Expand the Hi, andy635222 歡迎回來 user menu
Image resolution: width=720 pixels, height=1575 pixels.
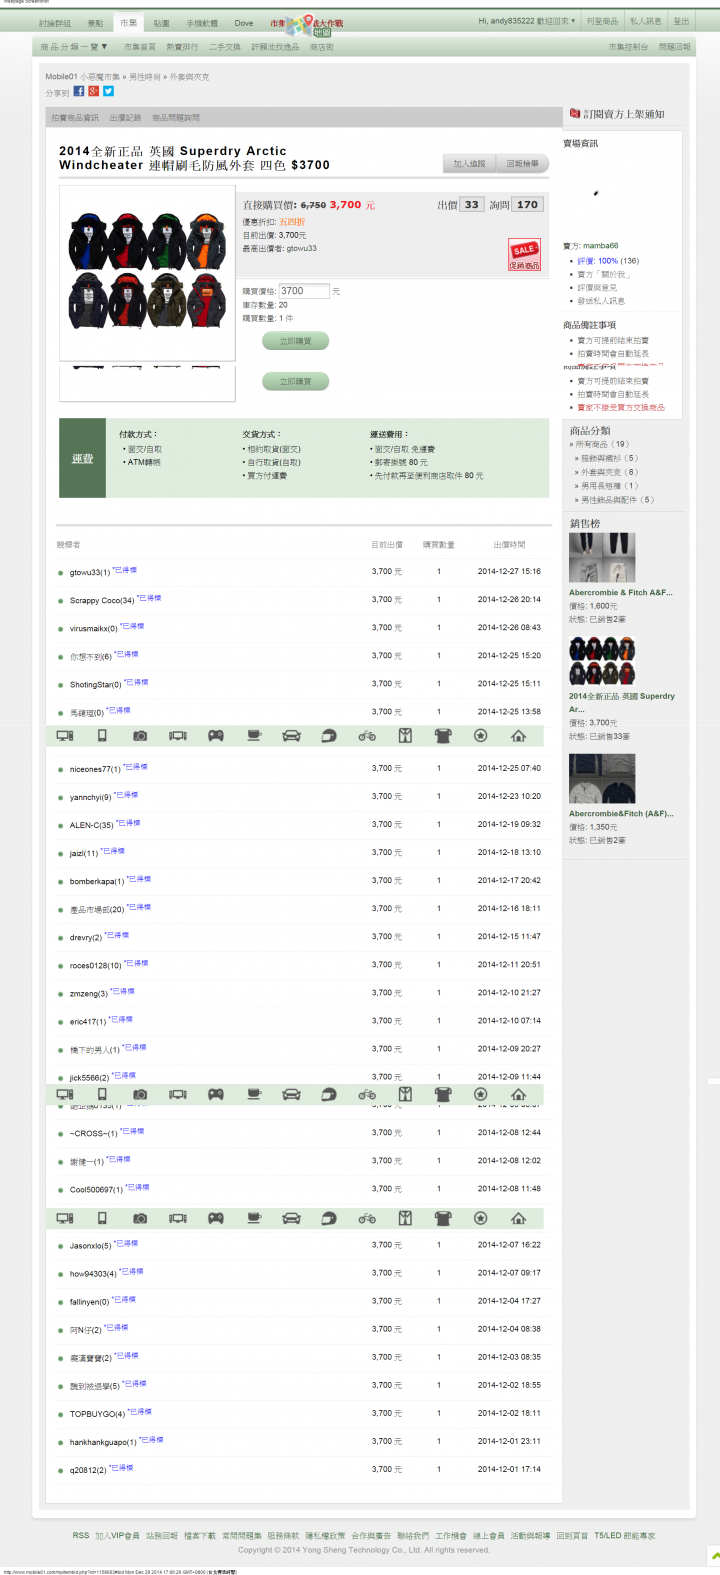526,21
